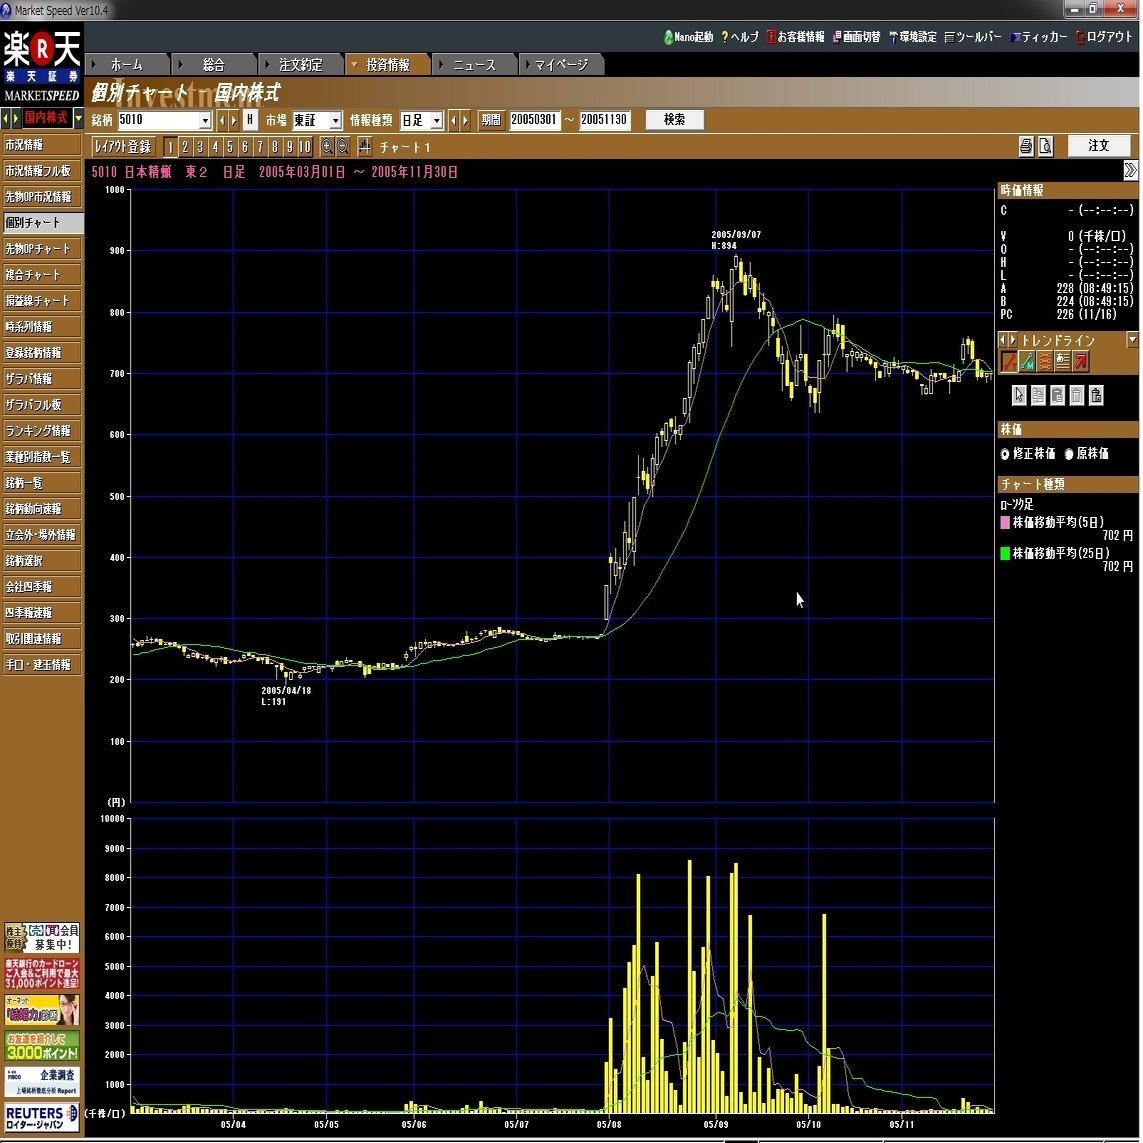Toggle the H button next to the ticker code
Screen dimensions: 1143x1143
click(x=250, y=120)
